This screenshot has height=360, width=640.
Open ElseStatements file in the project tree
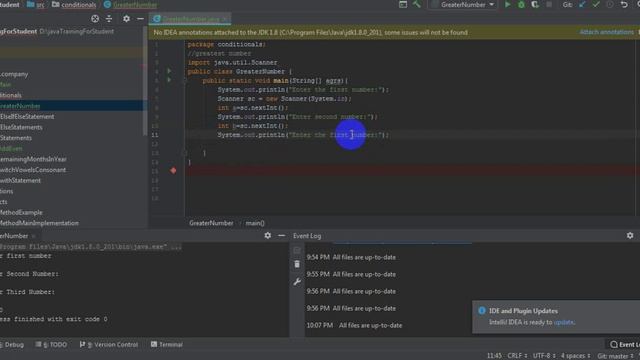coord(21,127)
